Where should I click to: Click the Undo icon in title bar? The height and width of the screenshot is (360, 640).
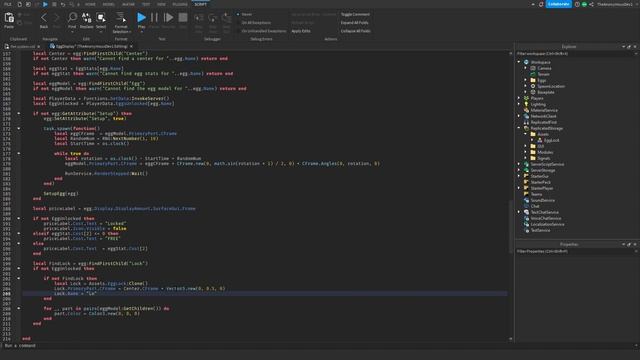coord(63,4)
